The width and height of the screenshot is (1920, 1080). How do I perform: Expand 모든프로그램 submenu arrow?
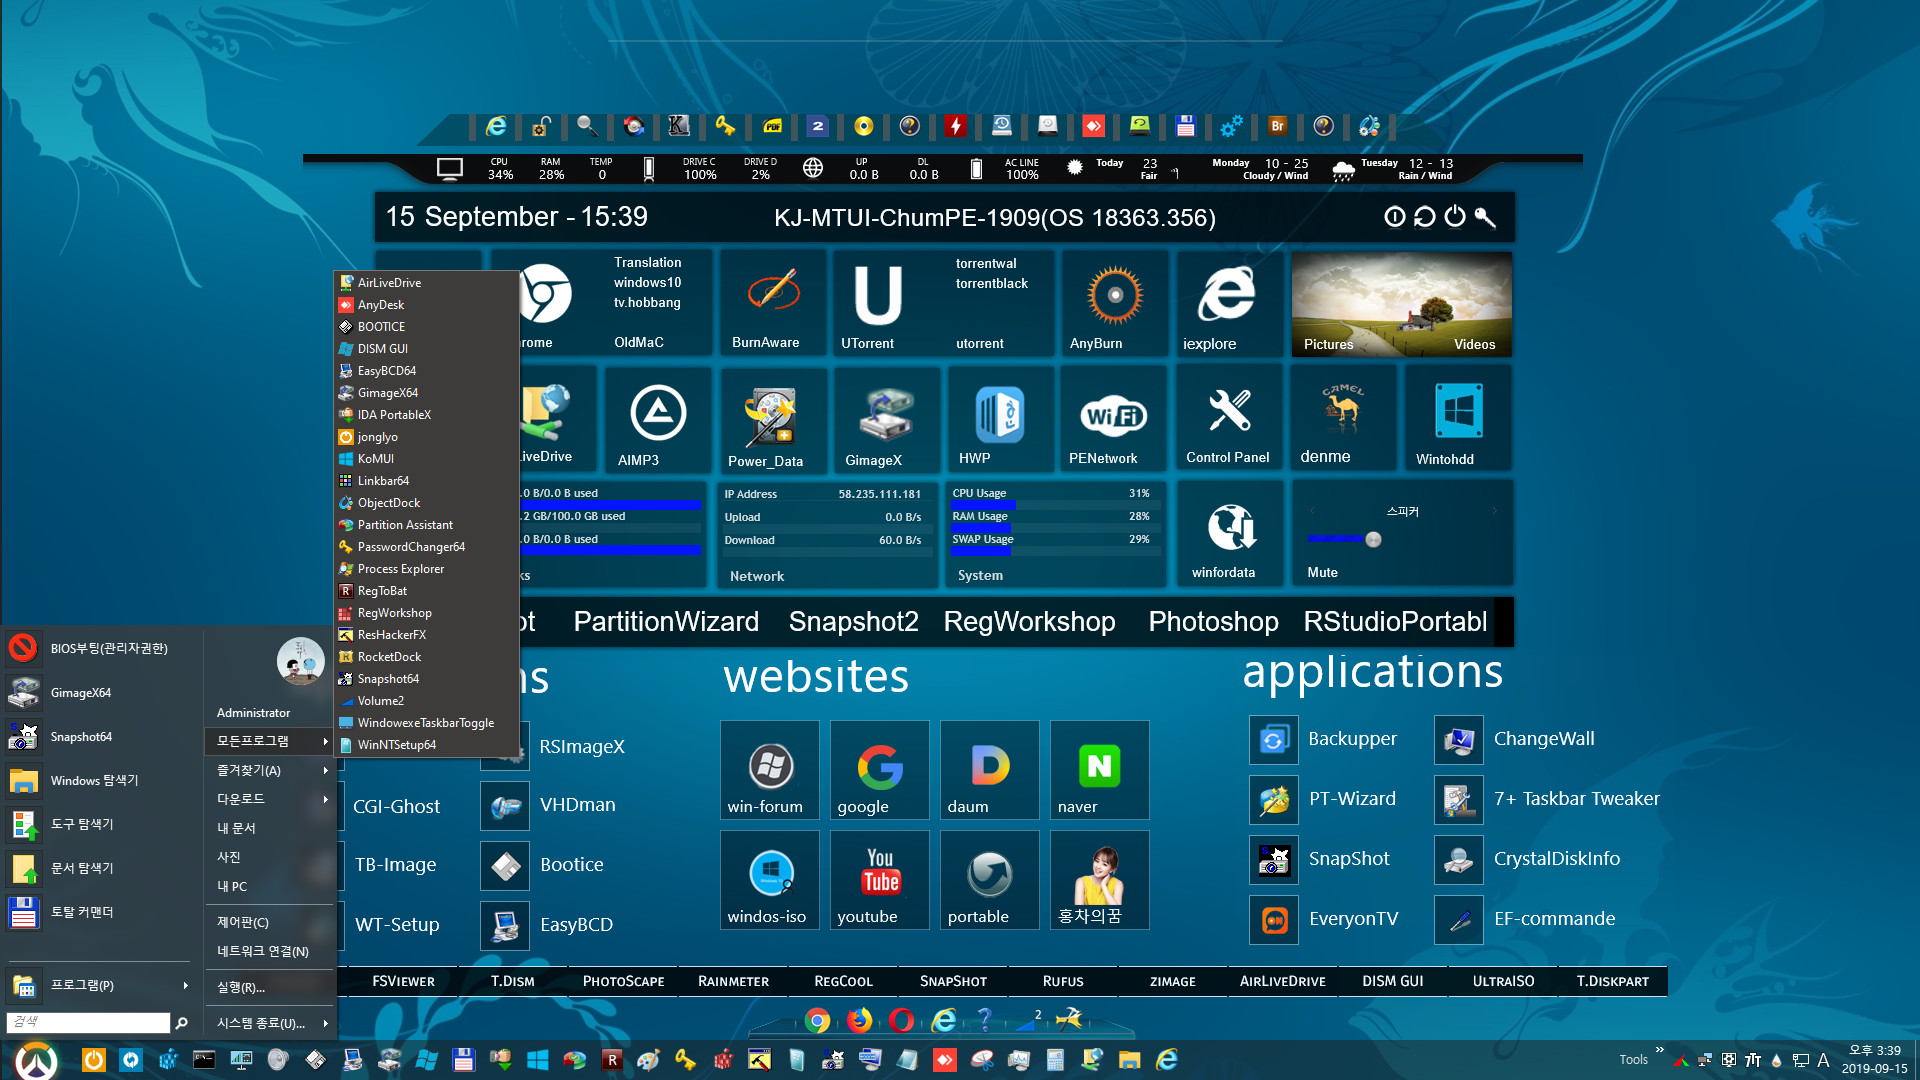[x=325, y=741]
